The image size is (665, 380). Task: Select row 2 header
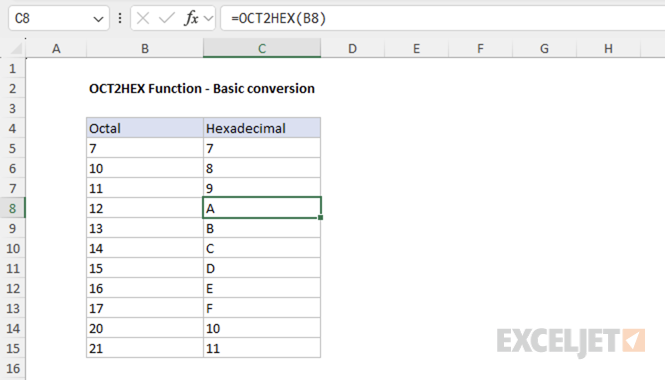[x=12, y=88]
